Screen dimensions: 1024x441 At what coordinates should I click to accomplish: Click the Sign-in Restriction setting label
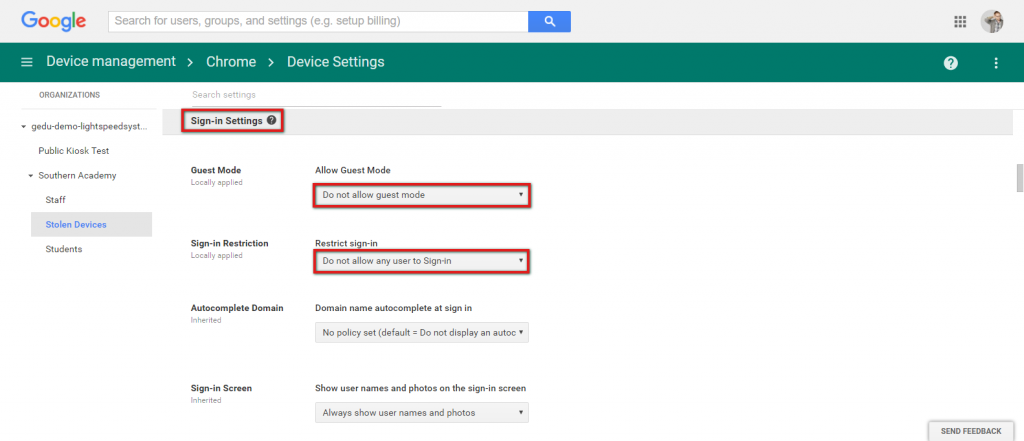point(230,243)
